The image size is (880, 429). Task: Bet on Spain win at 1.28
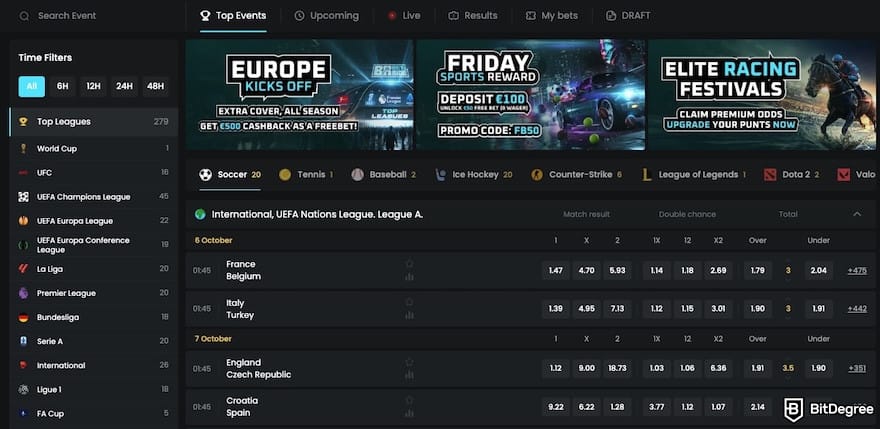tap(617, 407)
